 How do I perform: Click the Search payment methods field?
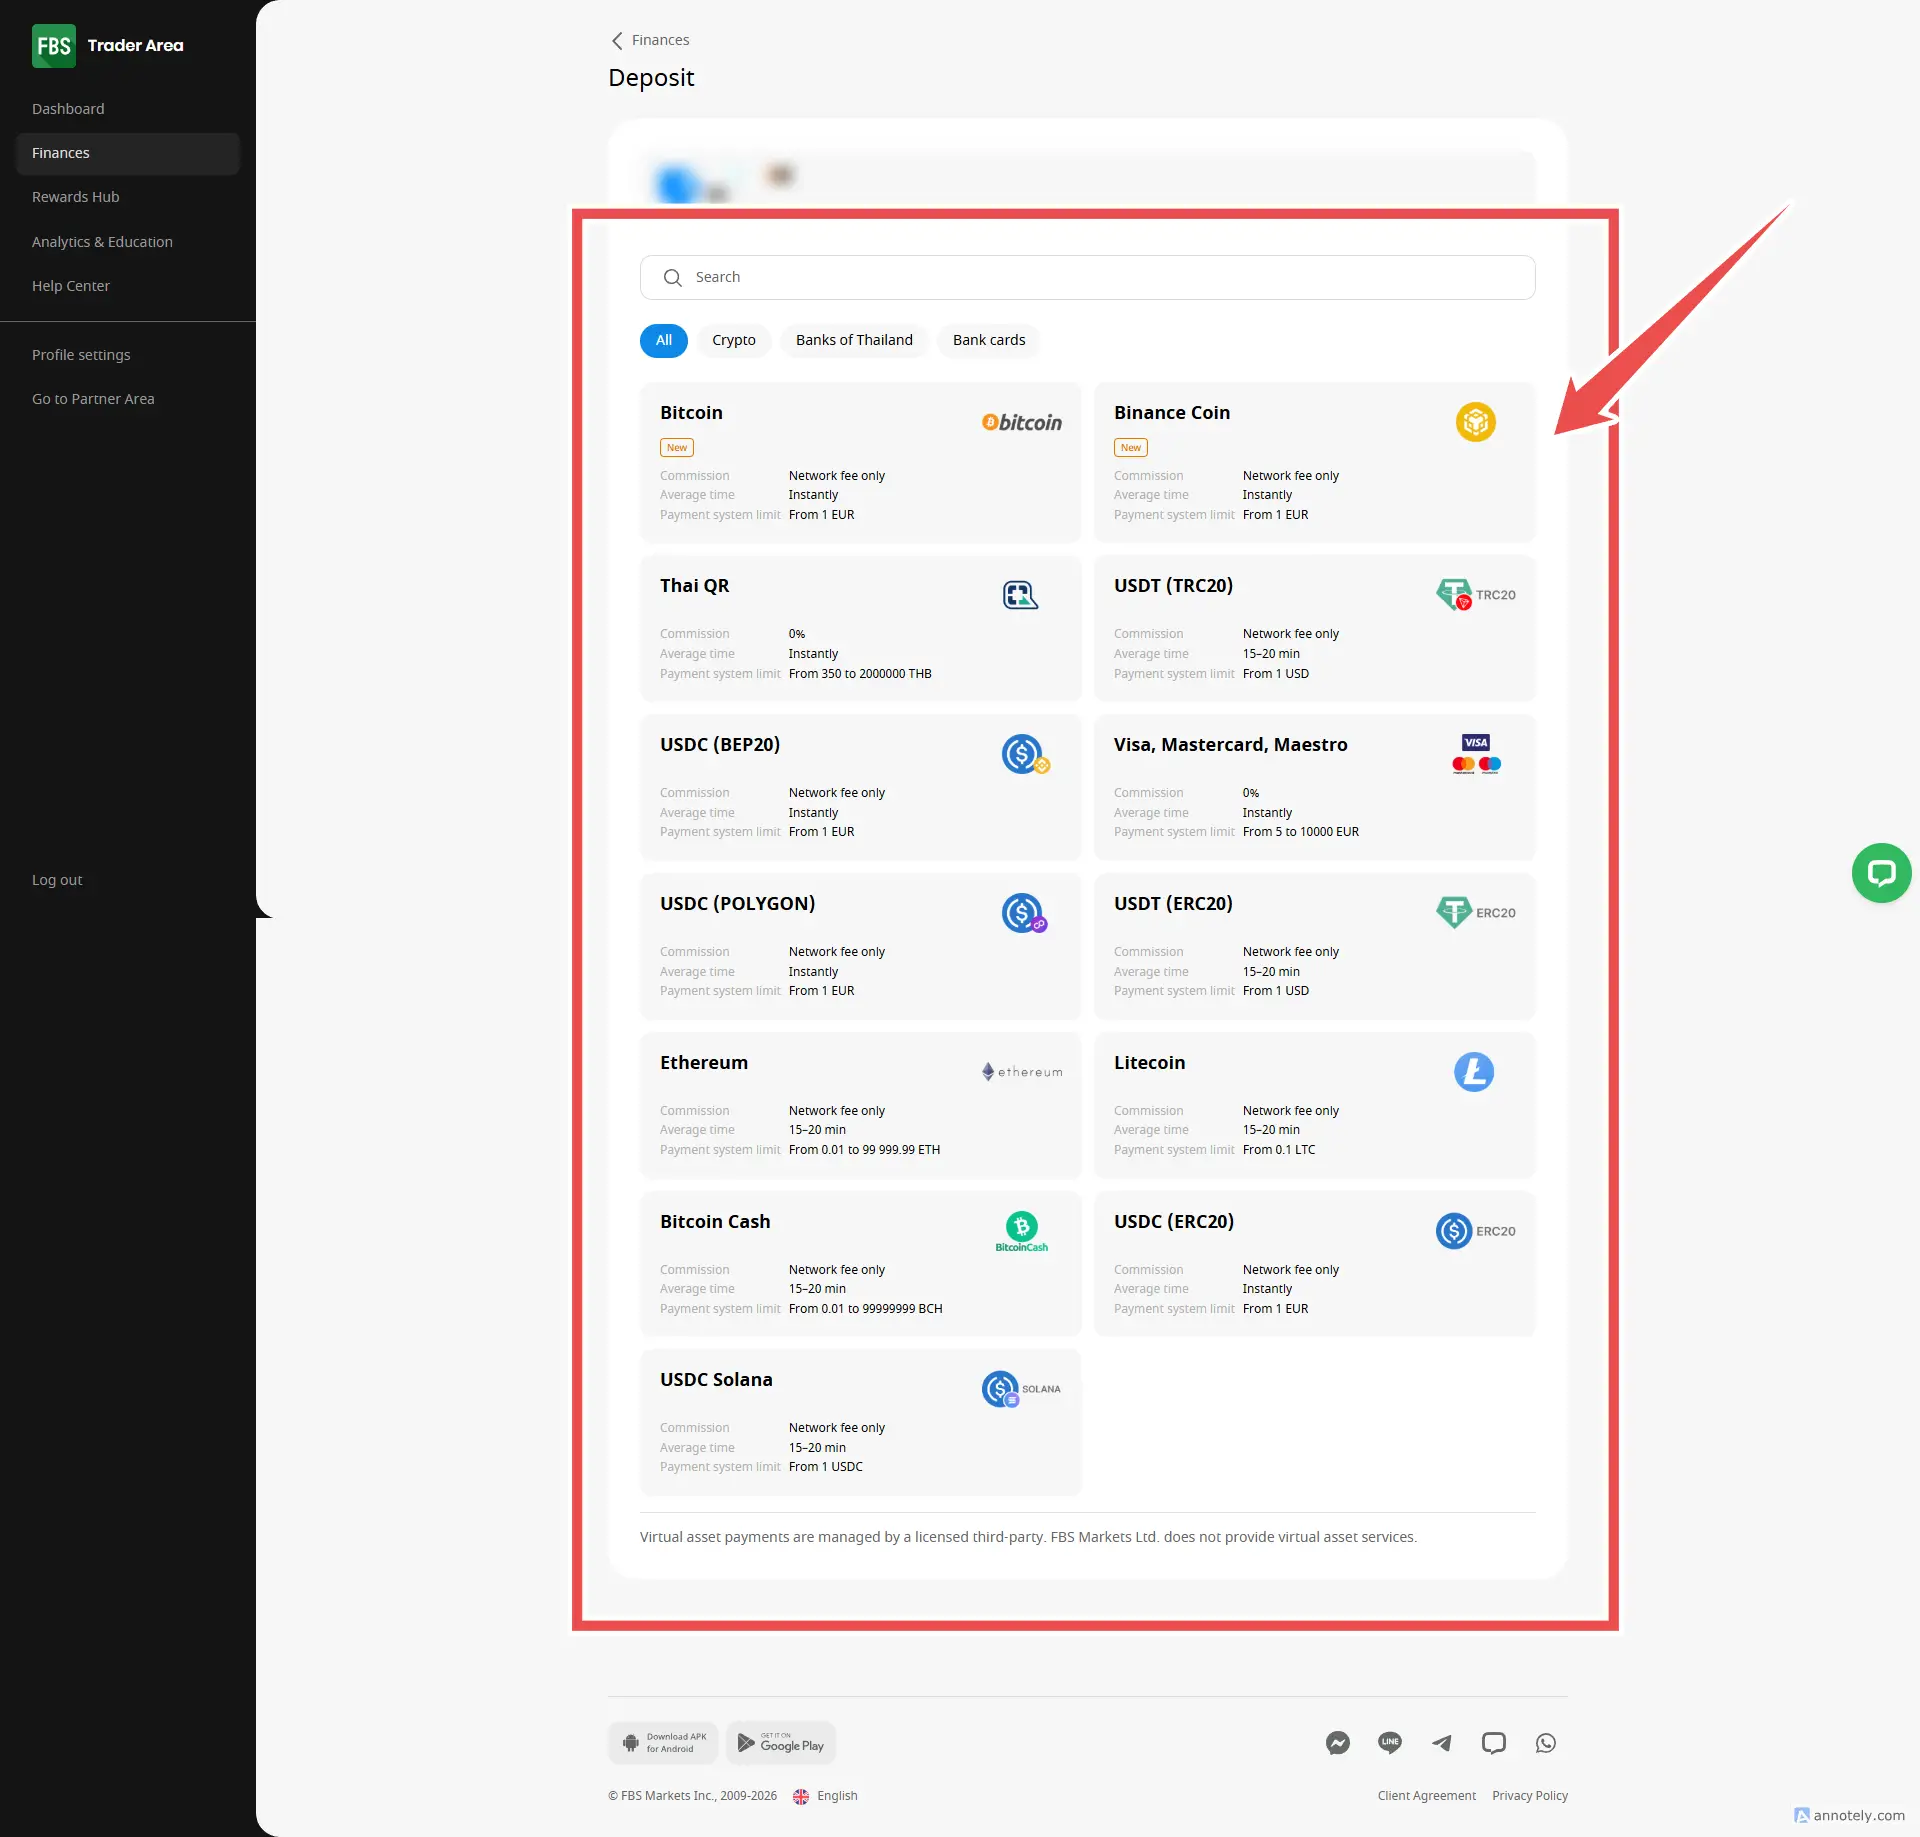pyautogui.click(x=1087, y=277)
